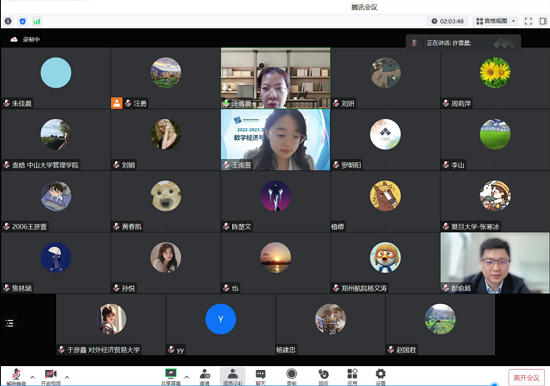
Task: Toggle the side panel layout button
Action: click(543, 21)
